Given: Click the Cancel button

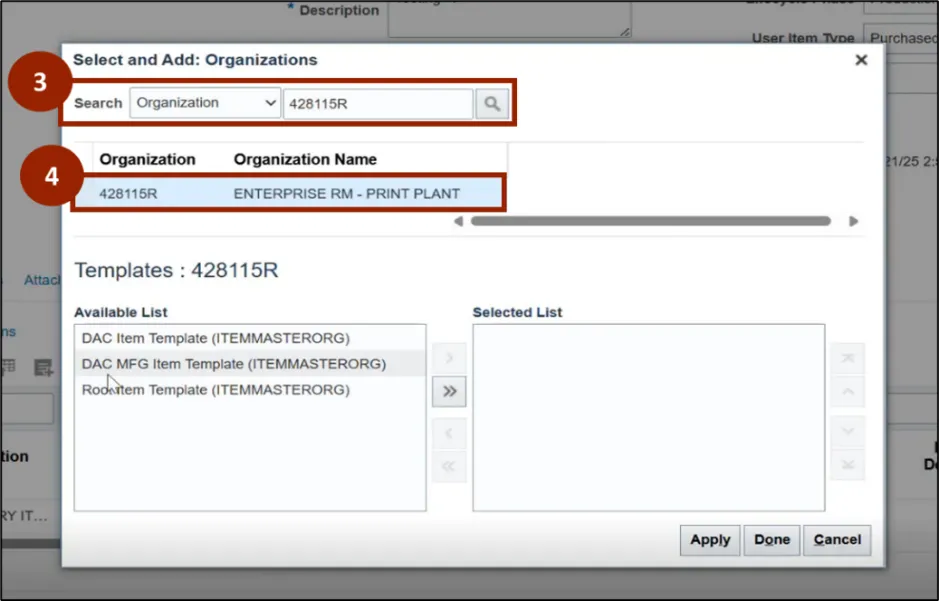Looking at the screenshot, I should pyautogui.click(x=837, y=540).
